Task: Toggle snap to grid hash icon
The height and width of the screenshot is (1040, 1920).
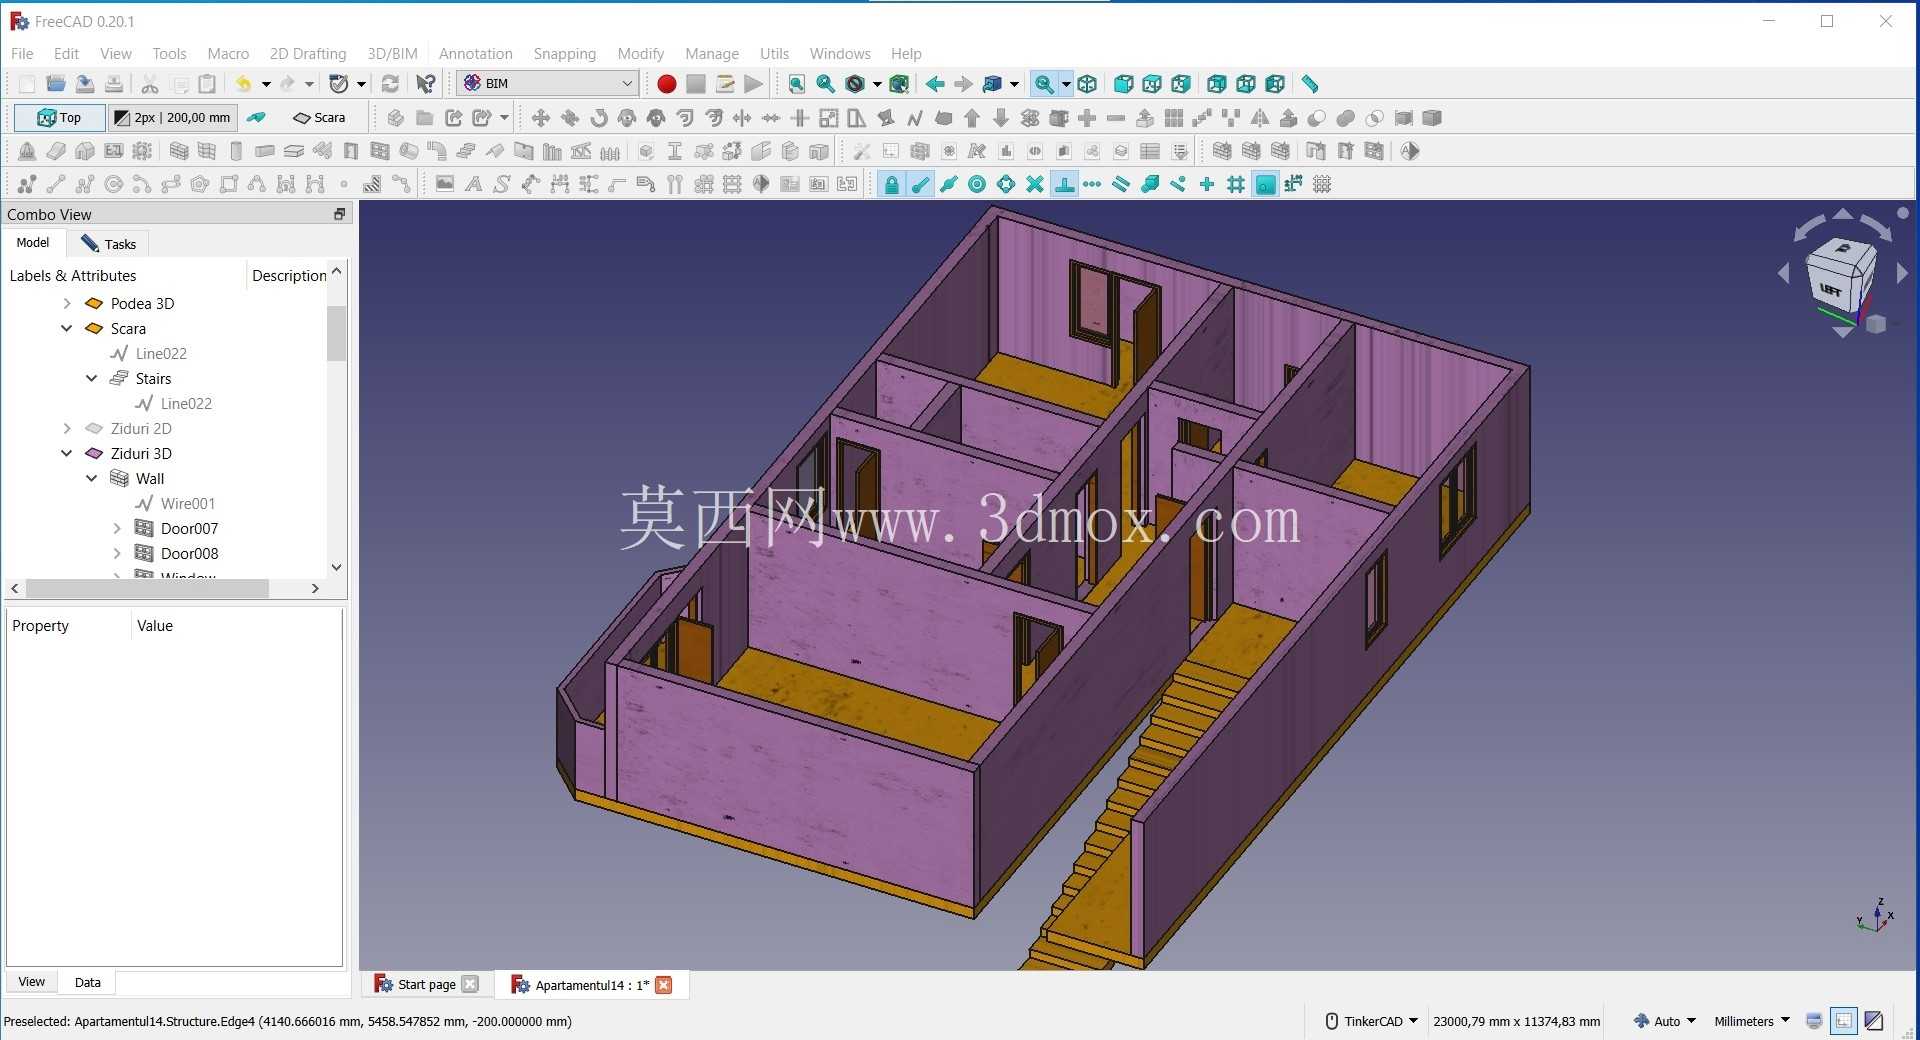Action: coord(1236,184)
